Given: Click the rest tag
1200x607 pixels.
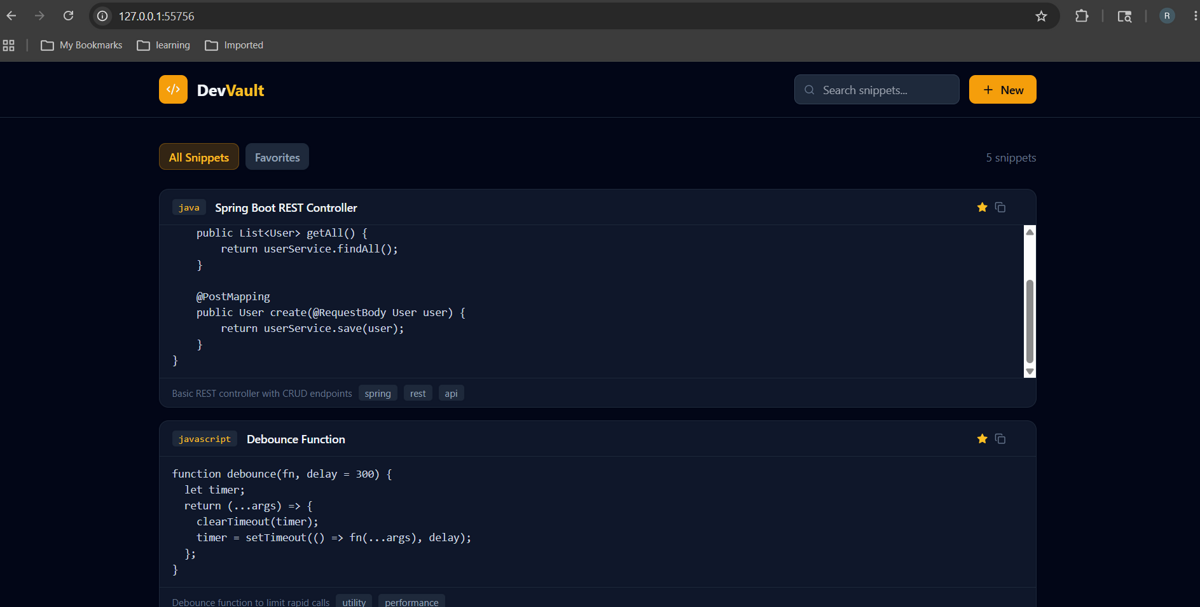Looking at the screenshot, I should 418,393.
